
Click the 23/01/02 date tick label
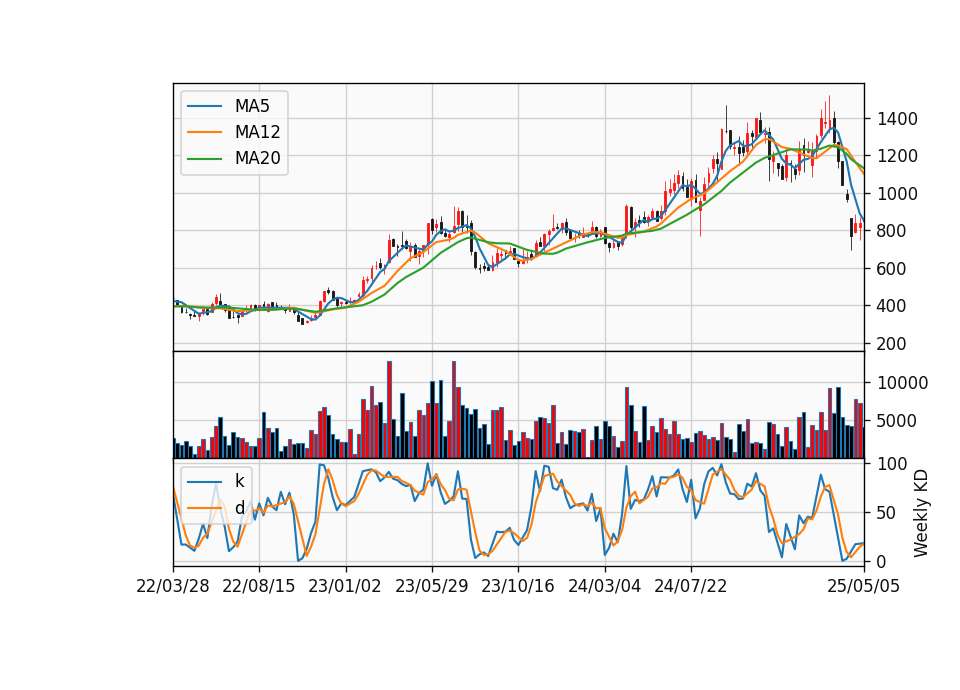point(345,587)
